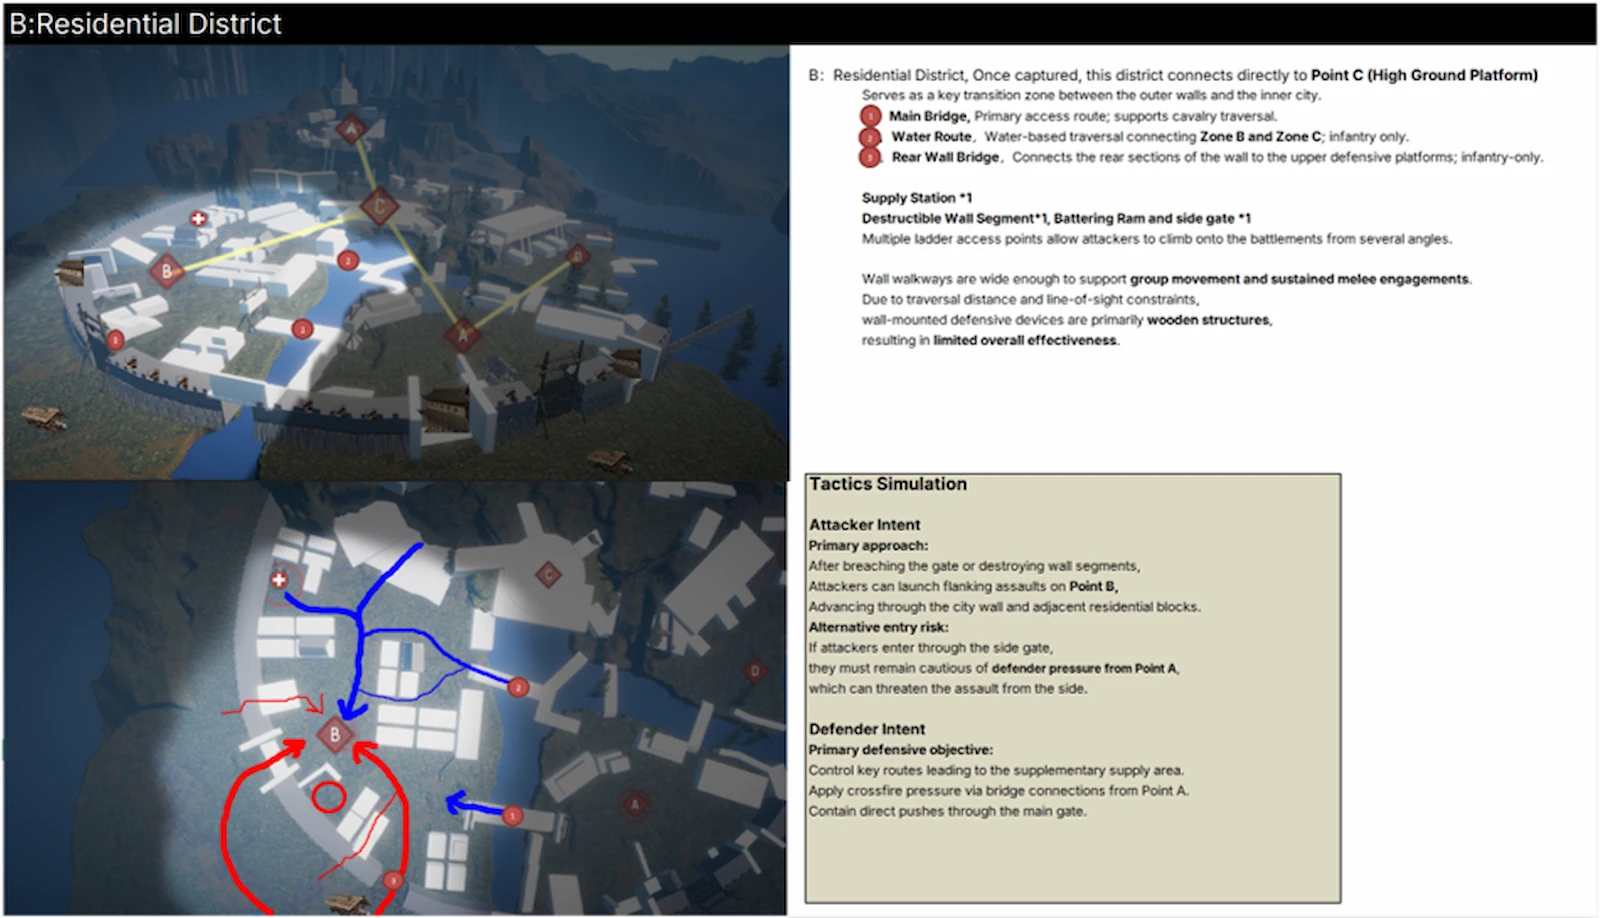Click the "Defender Intent" heading
This screenshot has width=1600, height=918.
pos(866,729)
